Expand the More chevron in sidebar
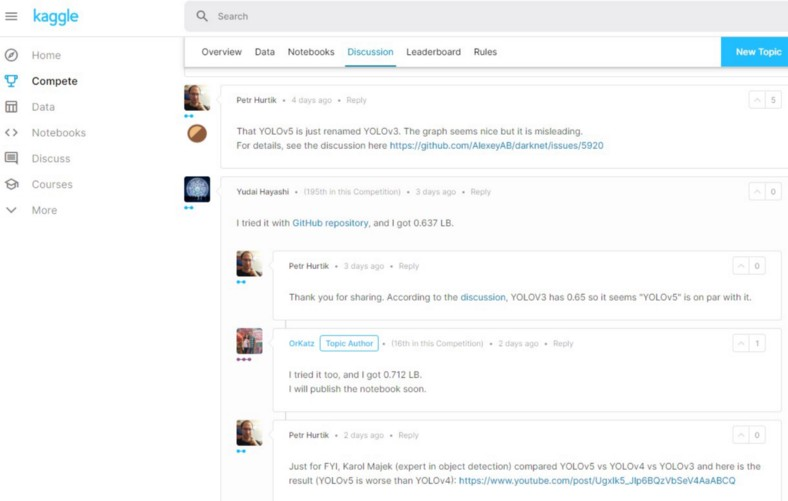Screen dimensions: 788x501 tap(11, 210)
